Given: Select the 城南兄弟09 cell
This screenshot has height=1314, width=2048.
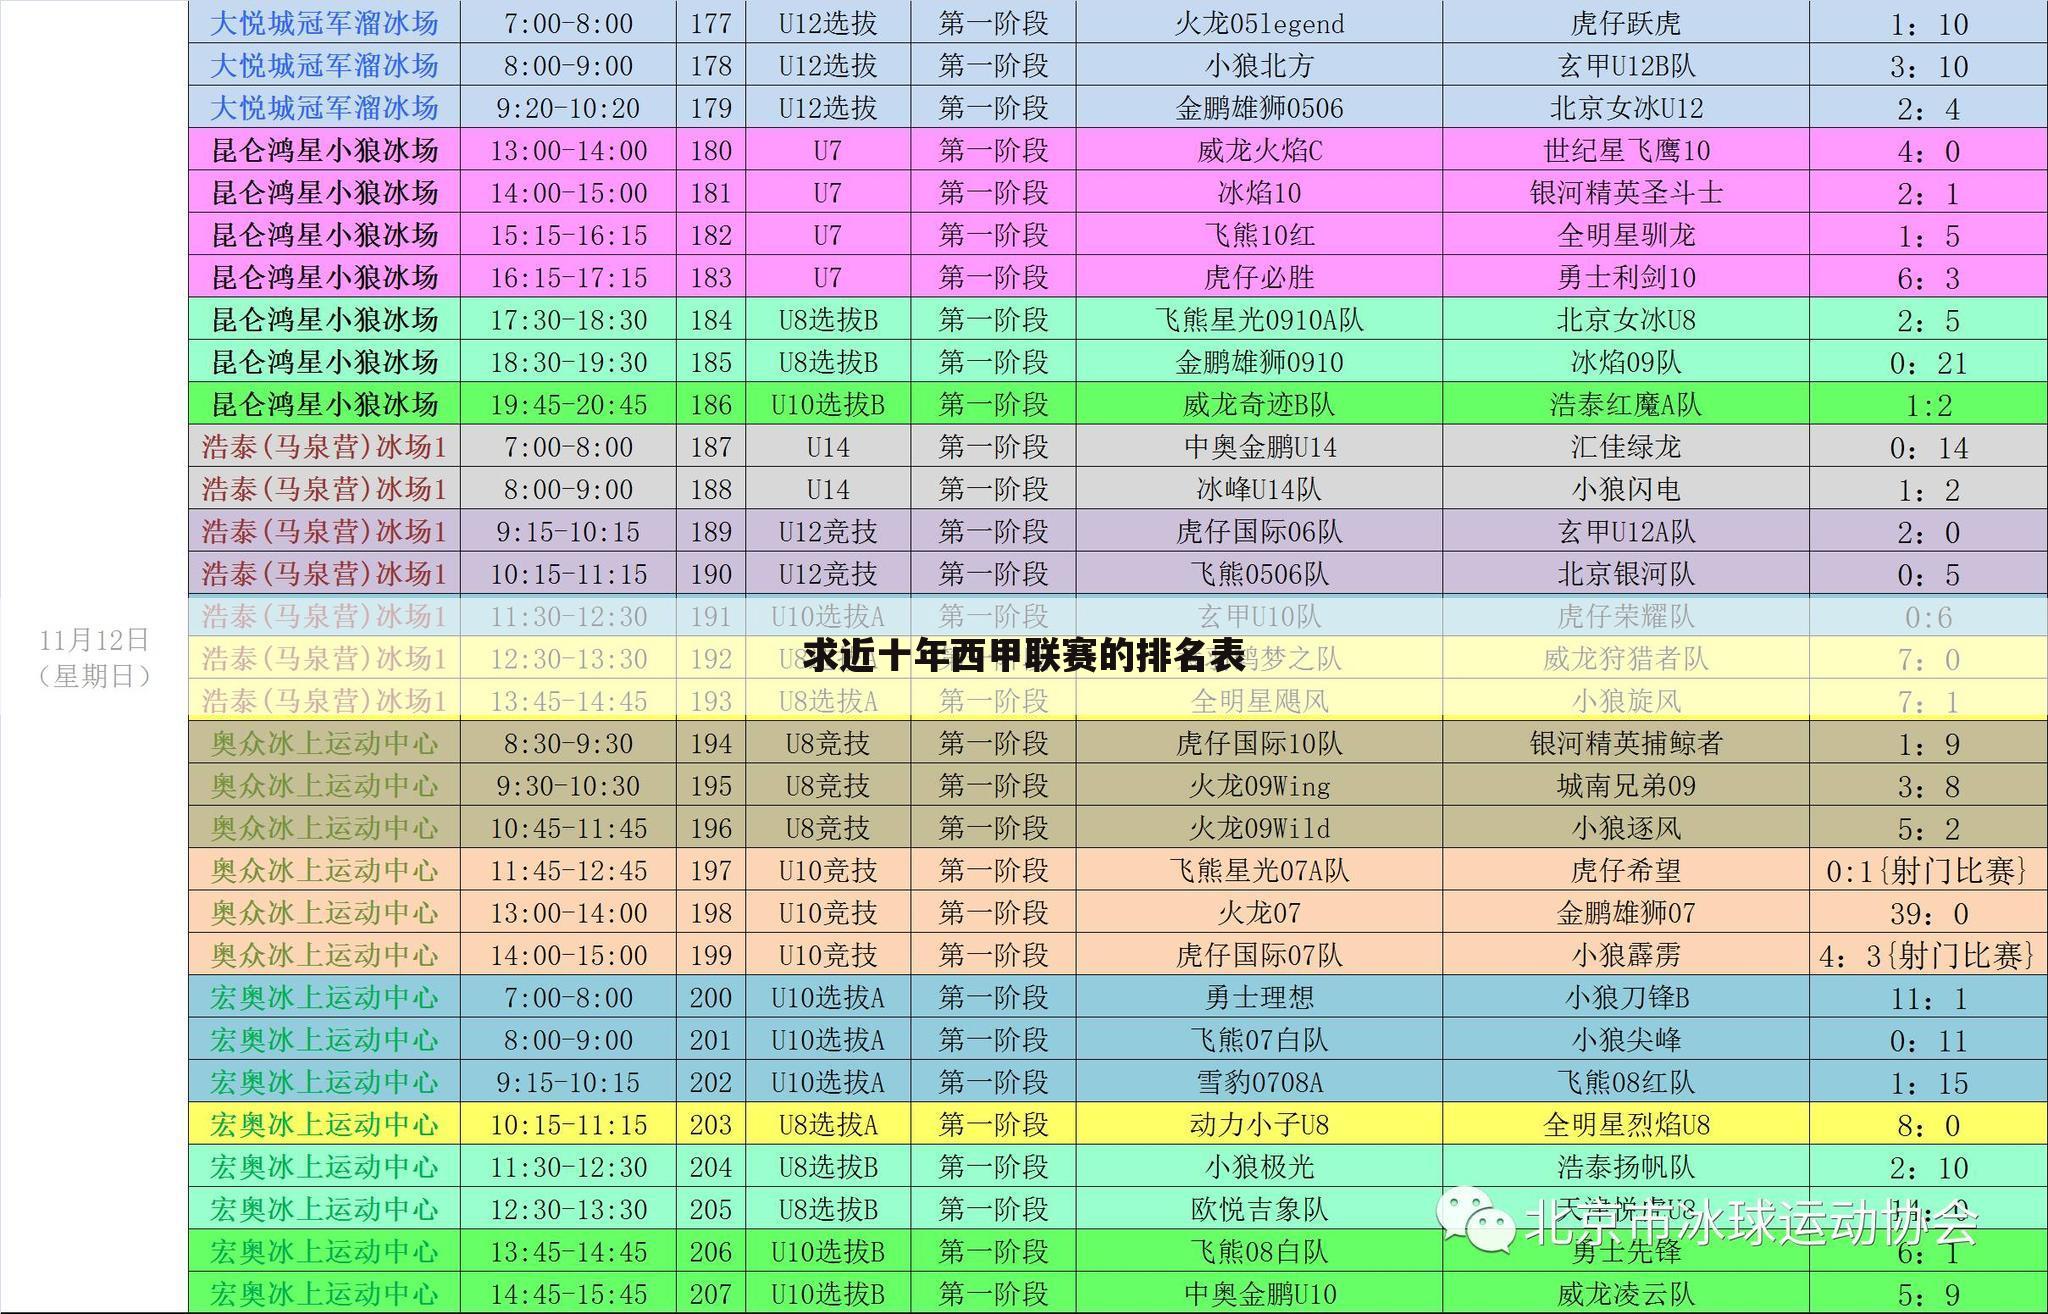Looking at the screenshot, I should pyautogui.click(x=1626, y=786).
